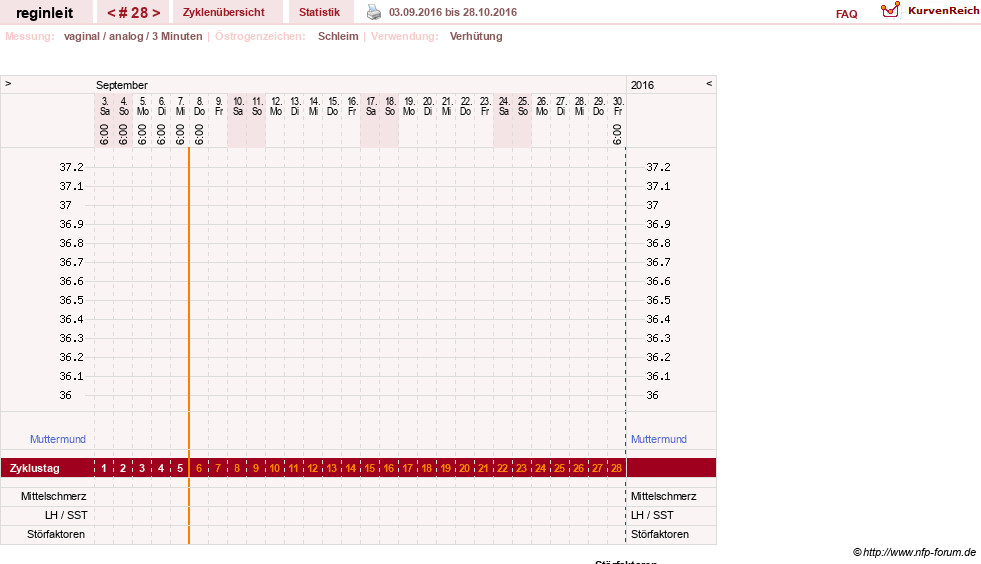
Task: Click the Verhütung value text
Action: [x=475, y=36]
